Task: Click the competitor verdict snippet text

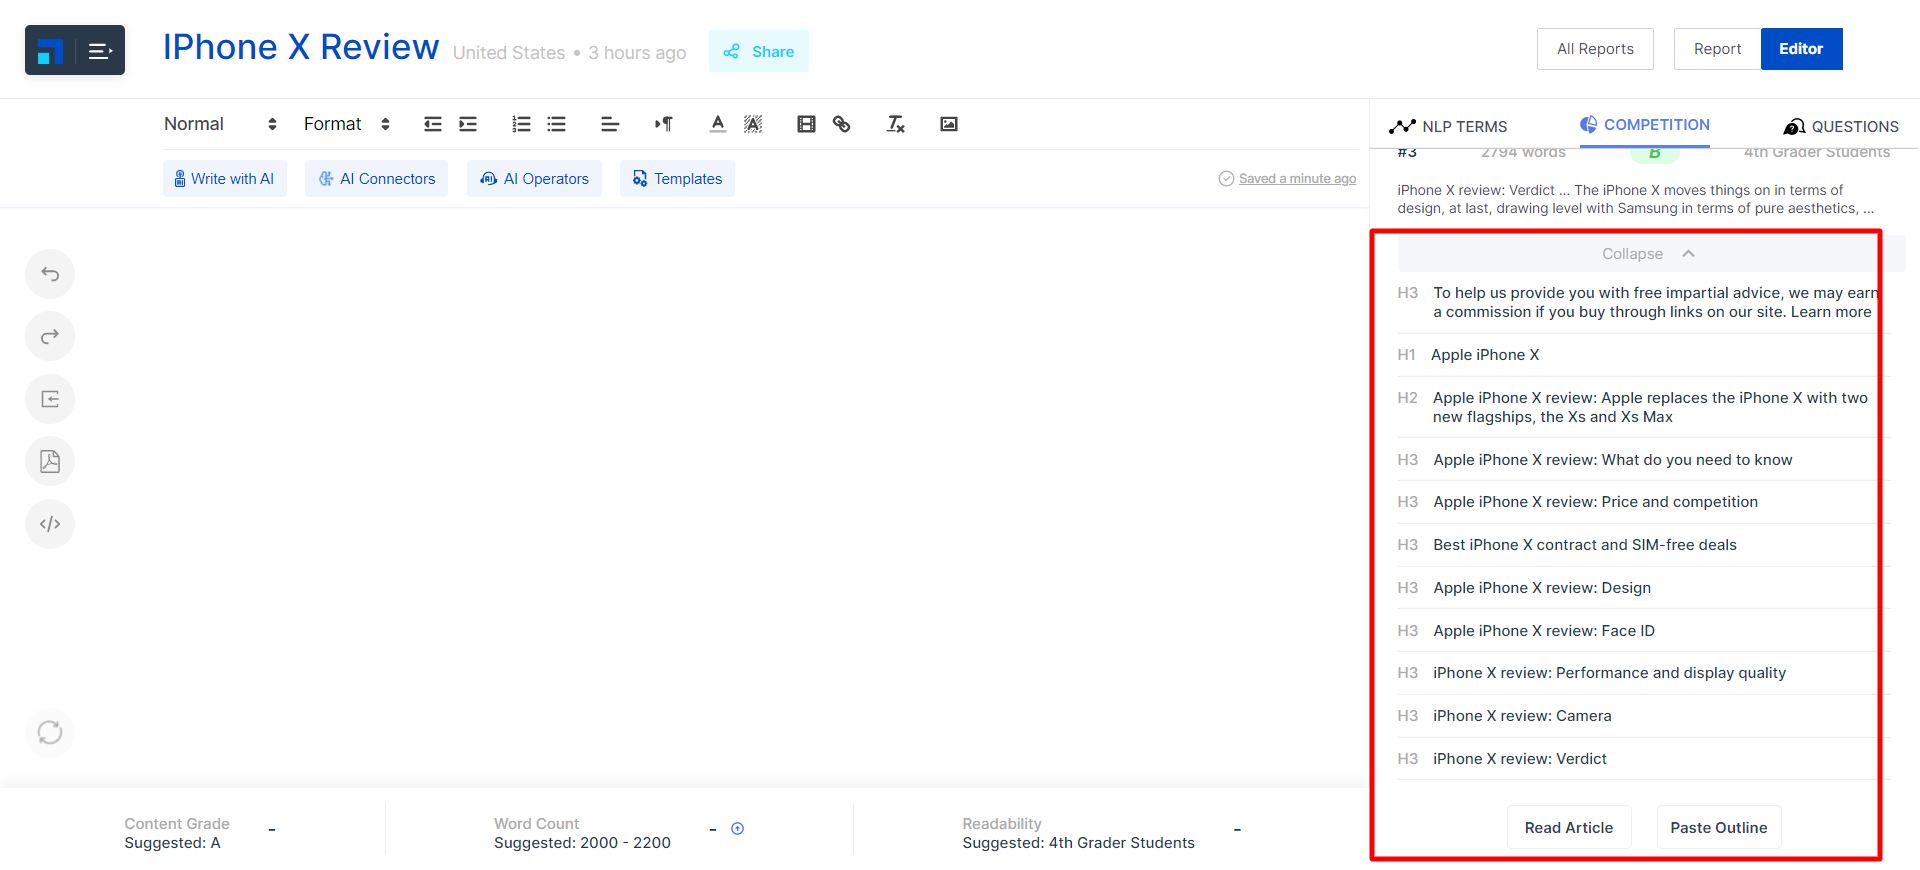Action: (x=1636, y=199)
